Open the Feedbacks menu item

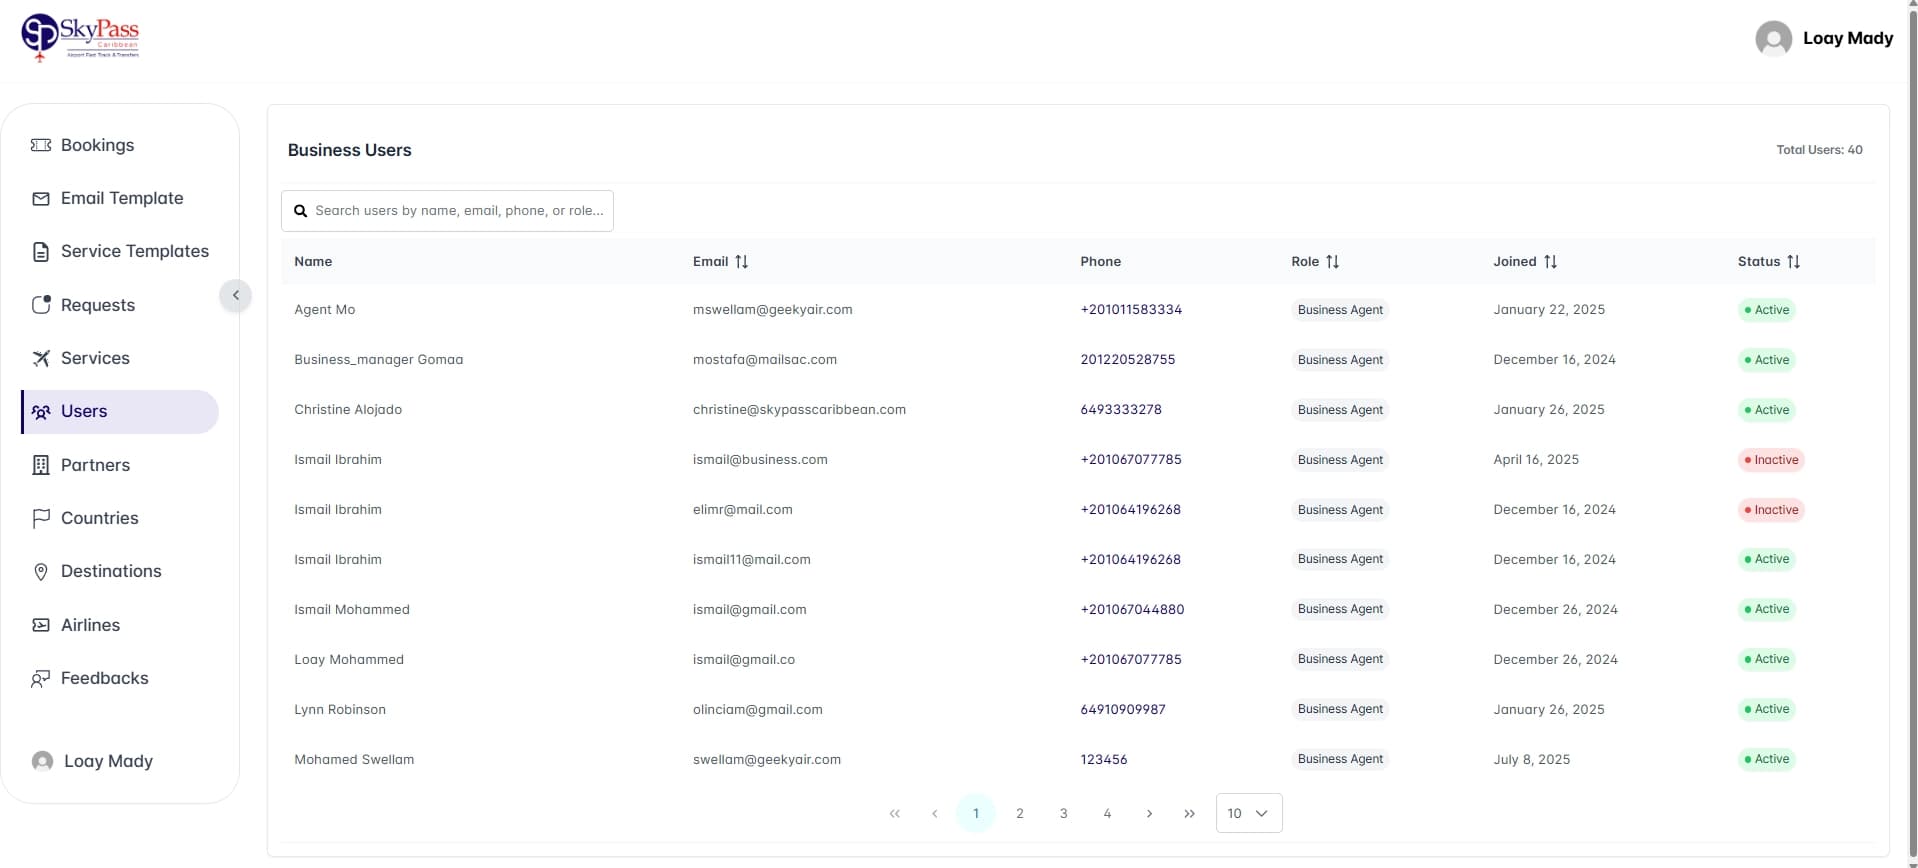pyautogui.click(x=120, y=679)
